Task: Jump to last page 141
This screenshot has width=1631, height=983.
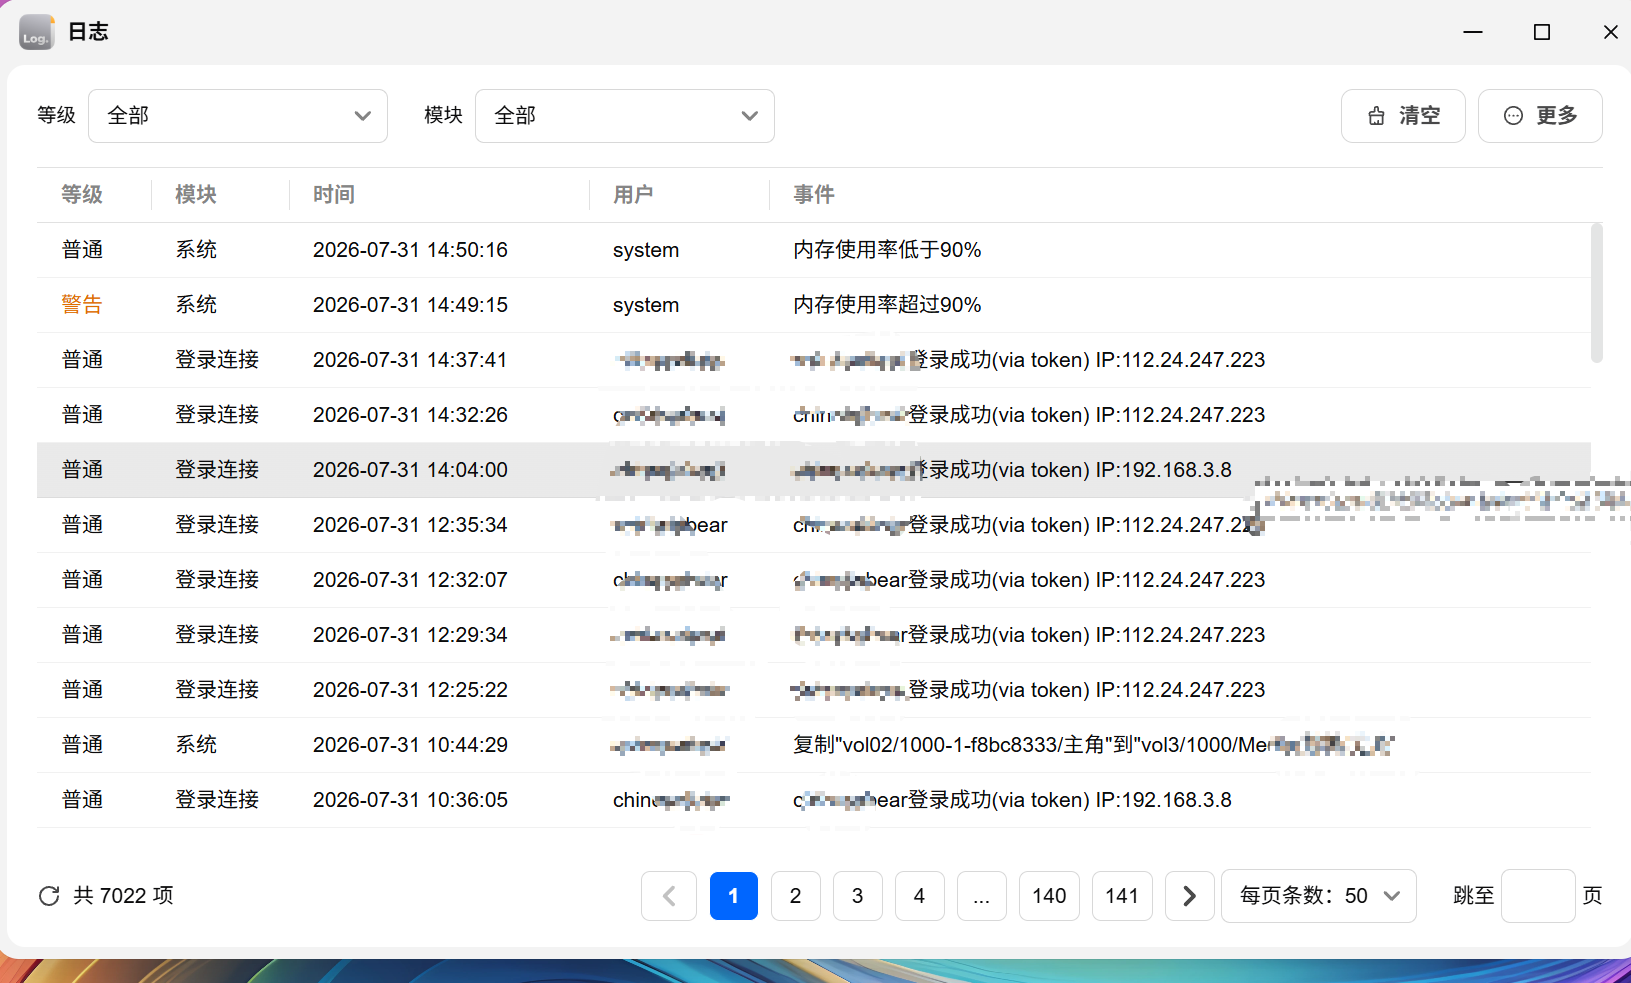Action: 1122,896
